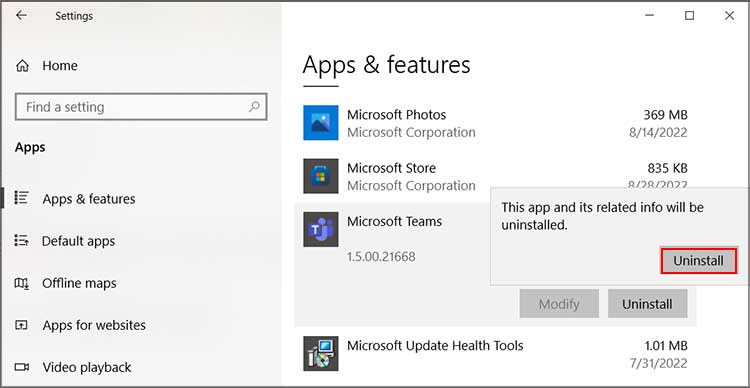Click the Apps & features list icon
Screen dimensions: 750x388
[x=22, y=198]
